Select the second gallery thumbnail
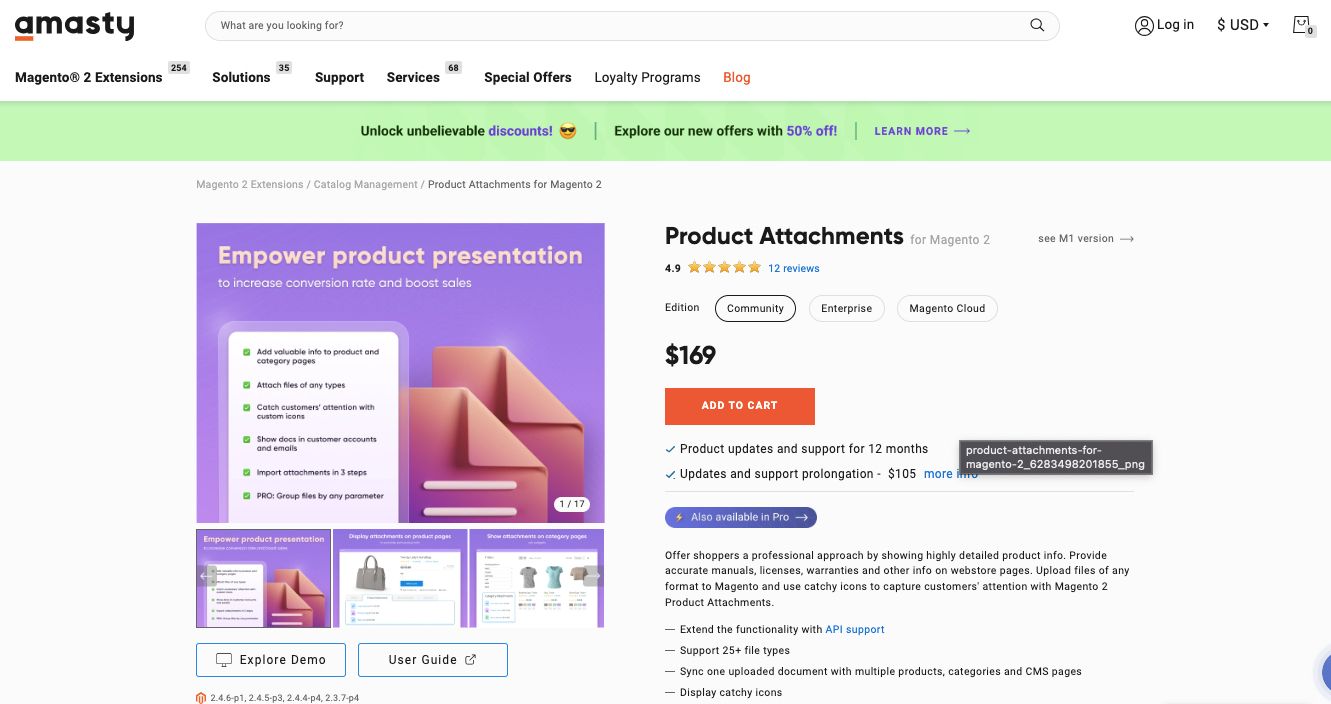The width and height of the screenshot is (1331, 704). point(399,578)
